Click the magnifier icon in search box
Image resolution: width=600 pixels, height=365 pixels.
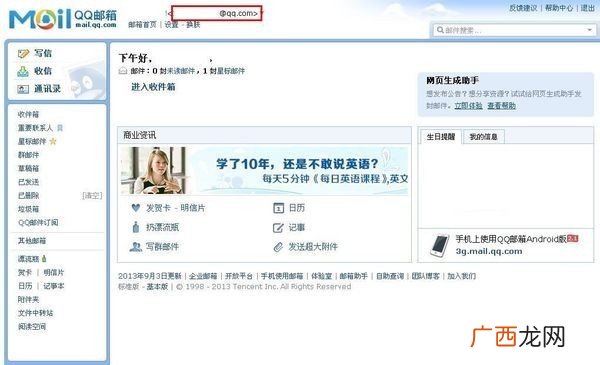(x=440, y=30)
